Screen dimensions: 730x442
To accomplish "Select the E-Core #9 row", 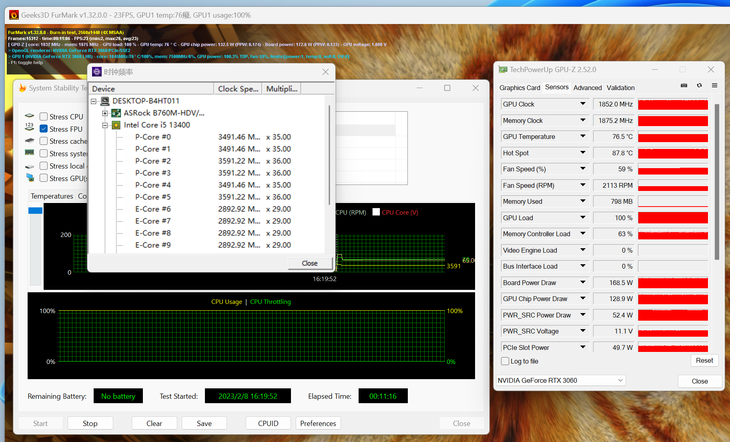I will [x=211, y=245].
